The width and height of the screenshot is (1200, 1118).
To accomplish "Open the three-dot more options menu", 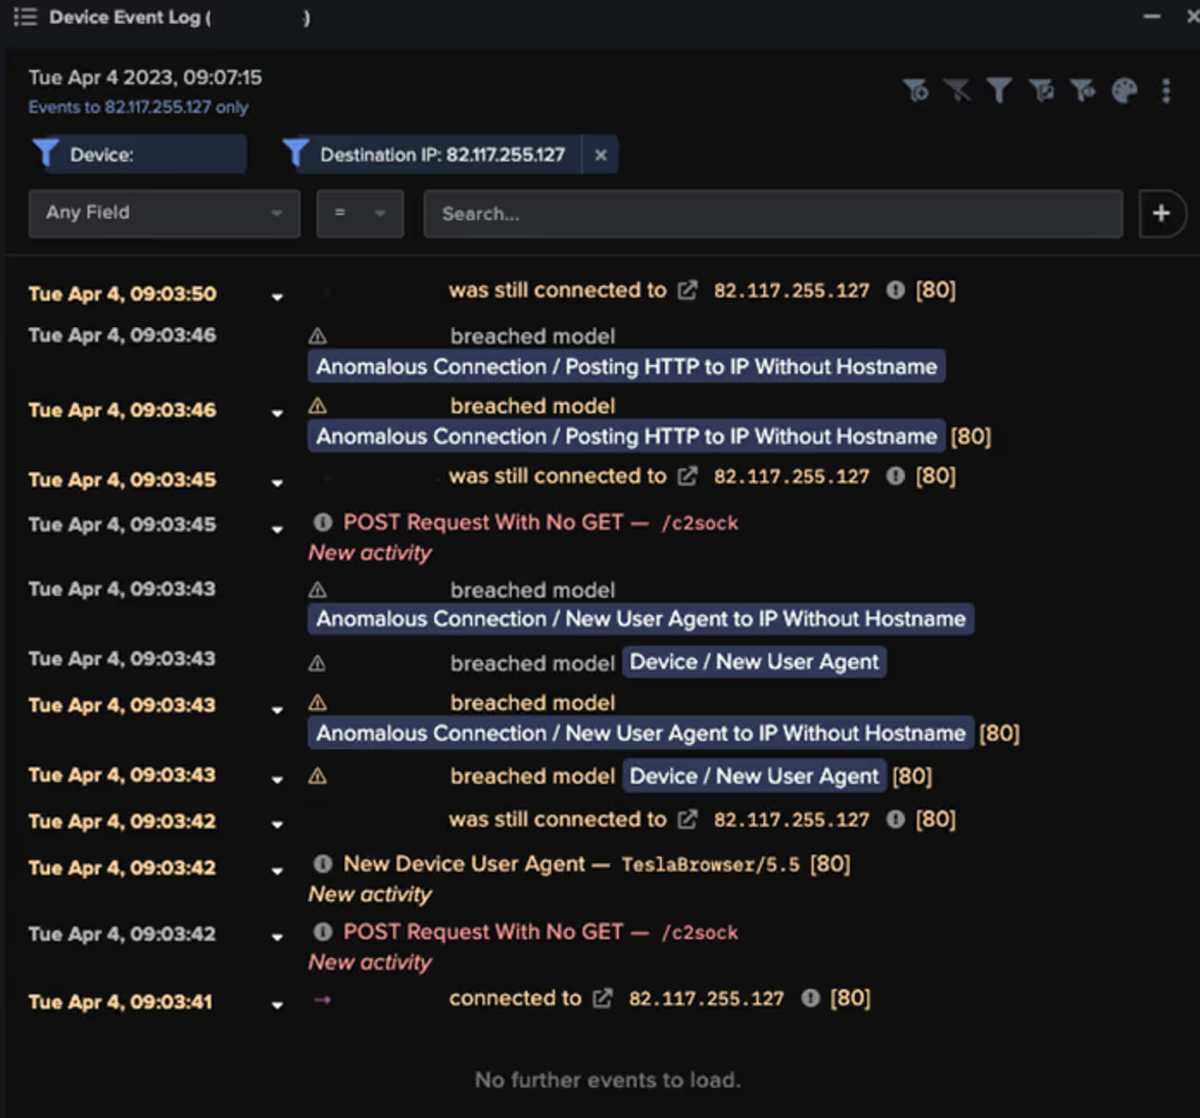I will [1166, 91].
